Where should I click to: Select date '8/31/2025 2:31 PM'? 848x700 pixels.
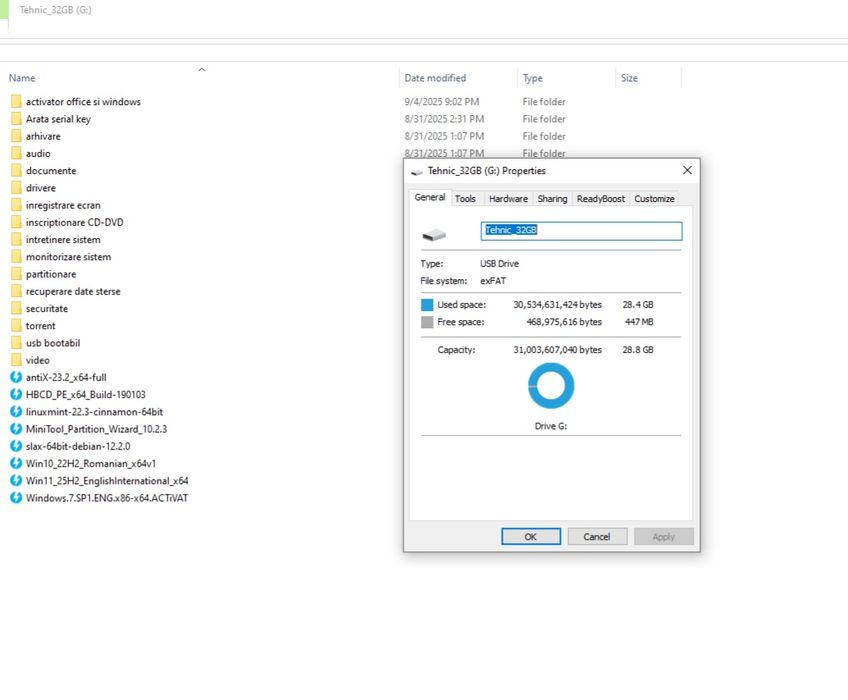click(x=445, y=119)
